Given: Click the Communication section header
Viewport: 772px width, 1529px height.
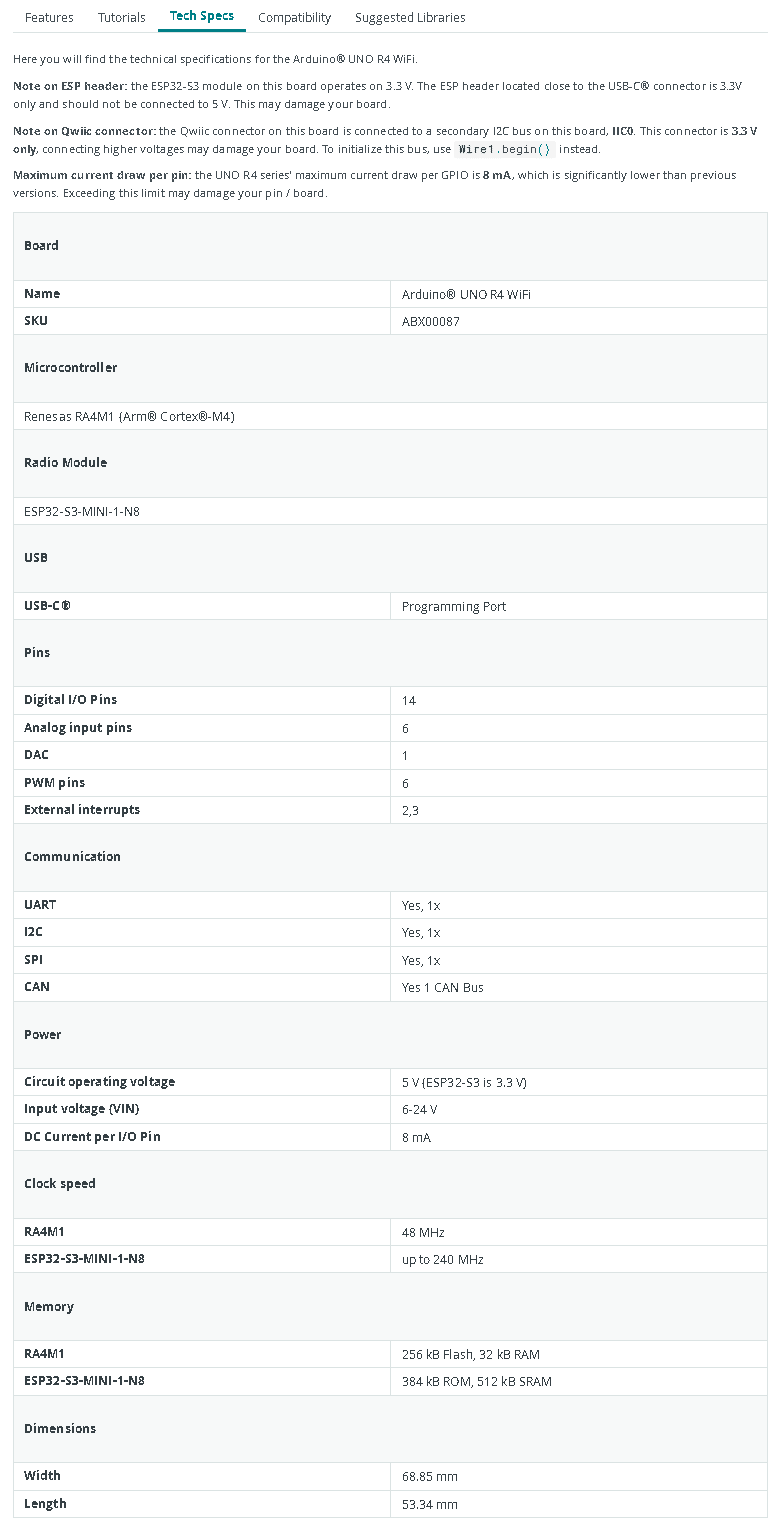Looking at the screenshot, I should coord(73,856).
